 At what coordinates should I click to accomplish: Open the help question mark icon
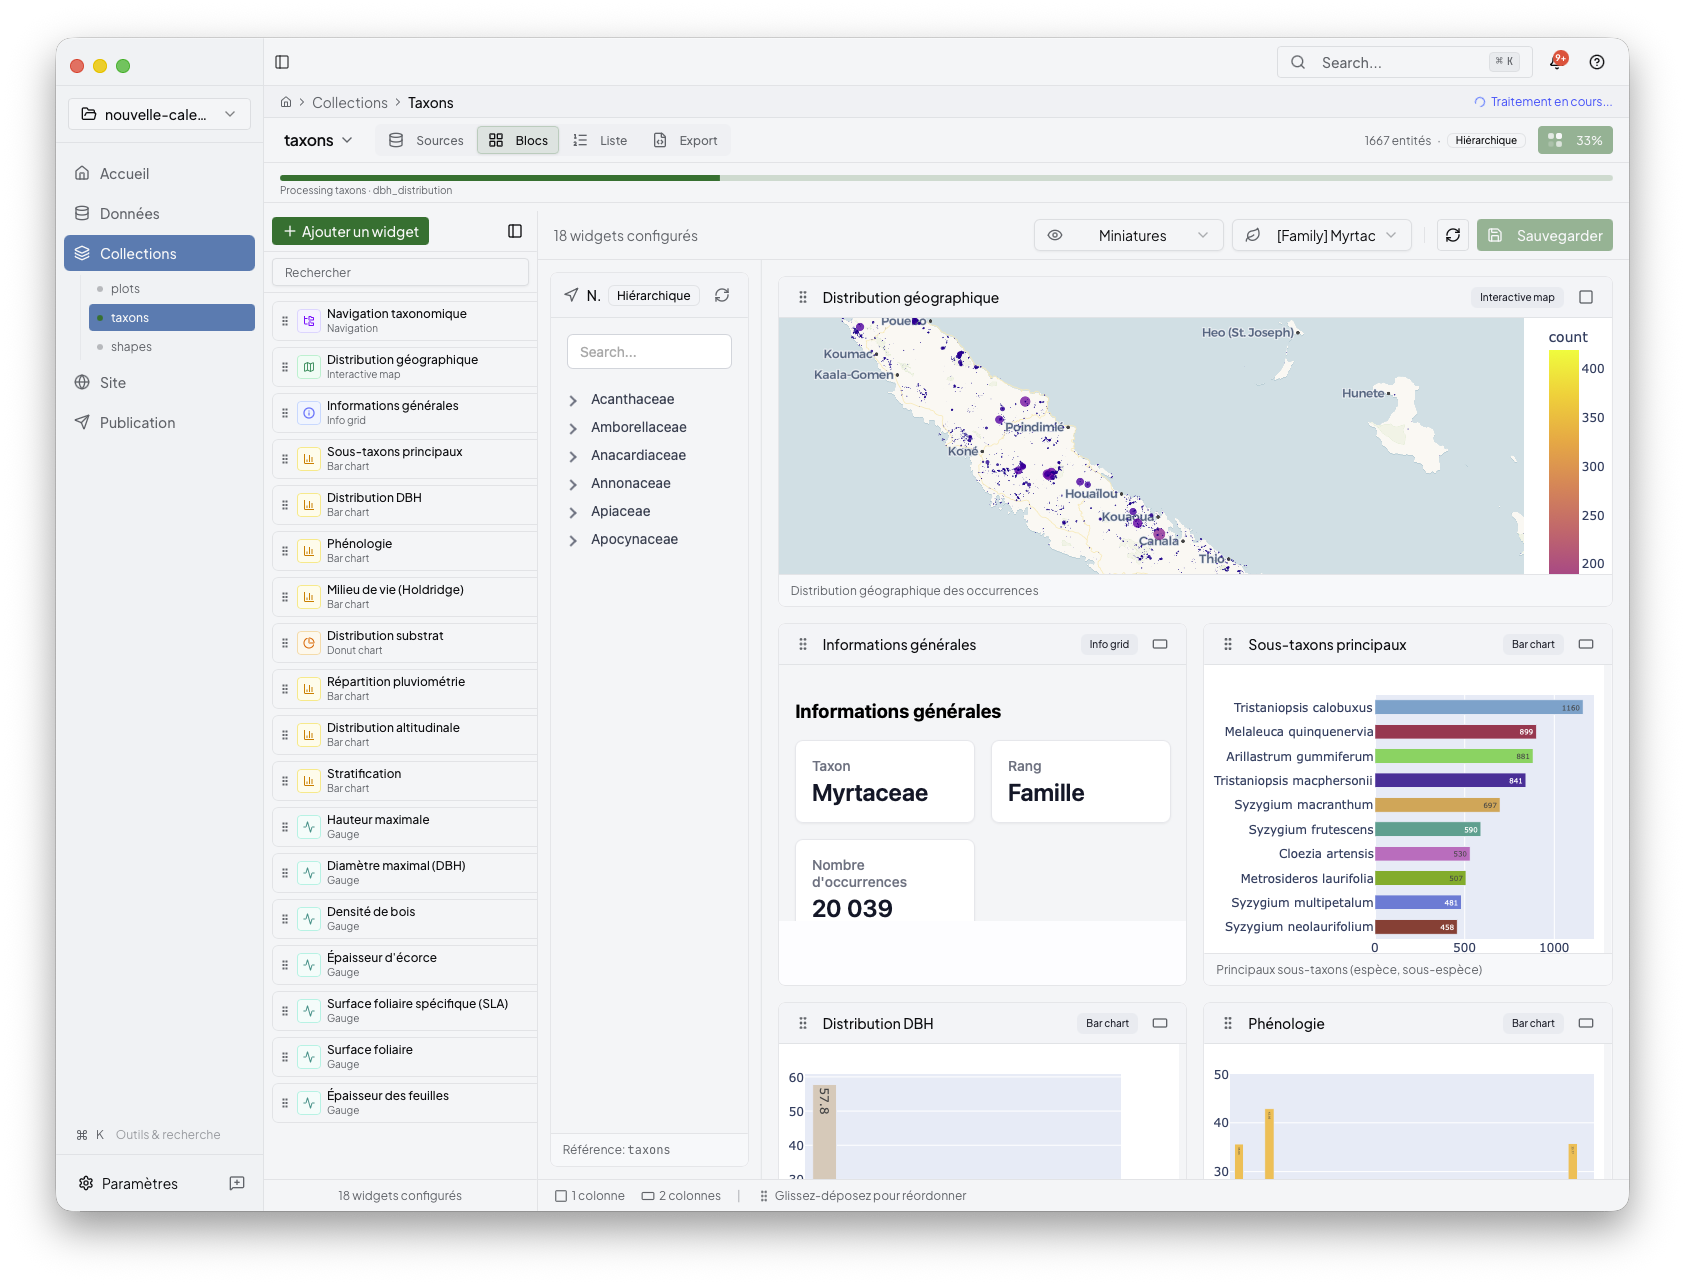tap(1597, 62)
